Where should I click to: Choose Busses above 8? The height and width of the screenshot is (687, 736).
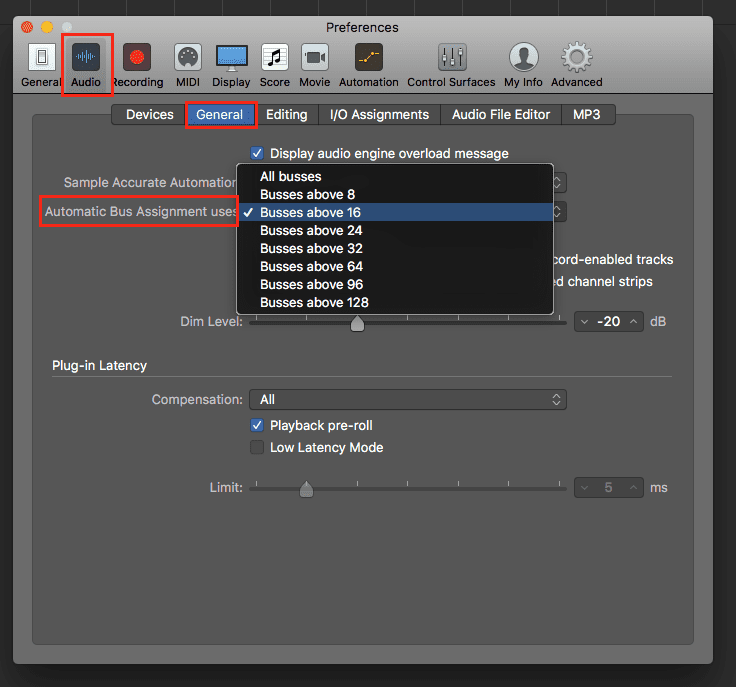pyautogui.click(x=395, y=194)
